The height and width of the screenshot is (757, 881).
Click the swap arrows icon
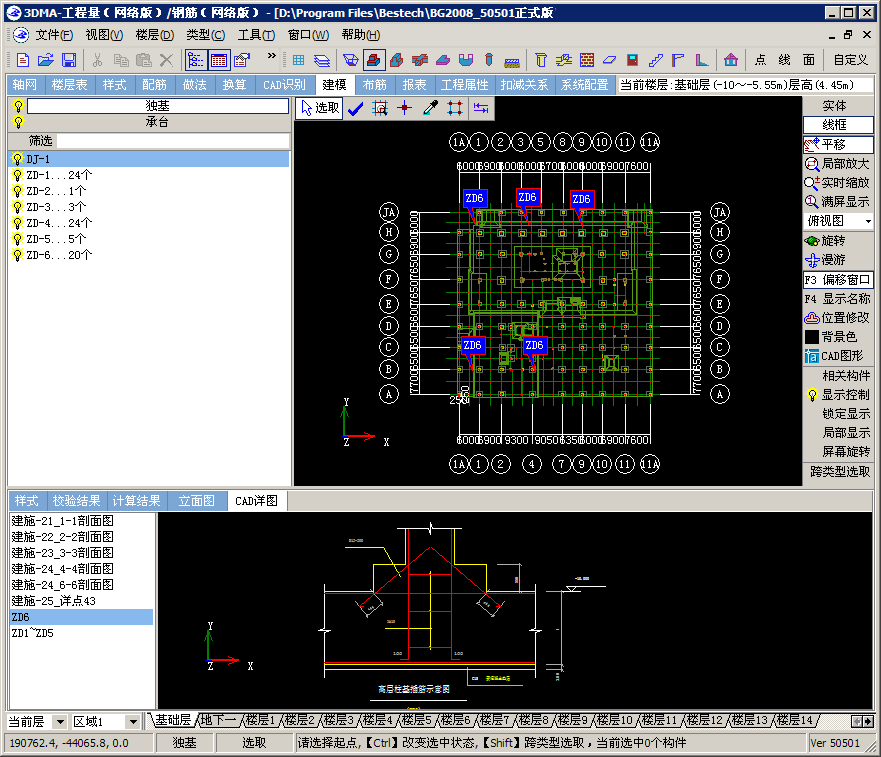tap(481, 108)
